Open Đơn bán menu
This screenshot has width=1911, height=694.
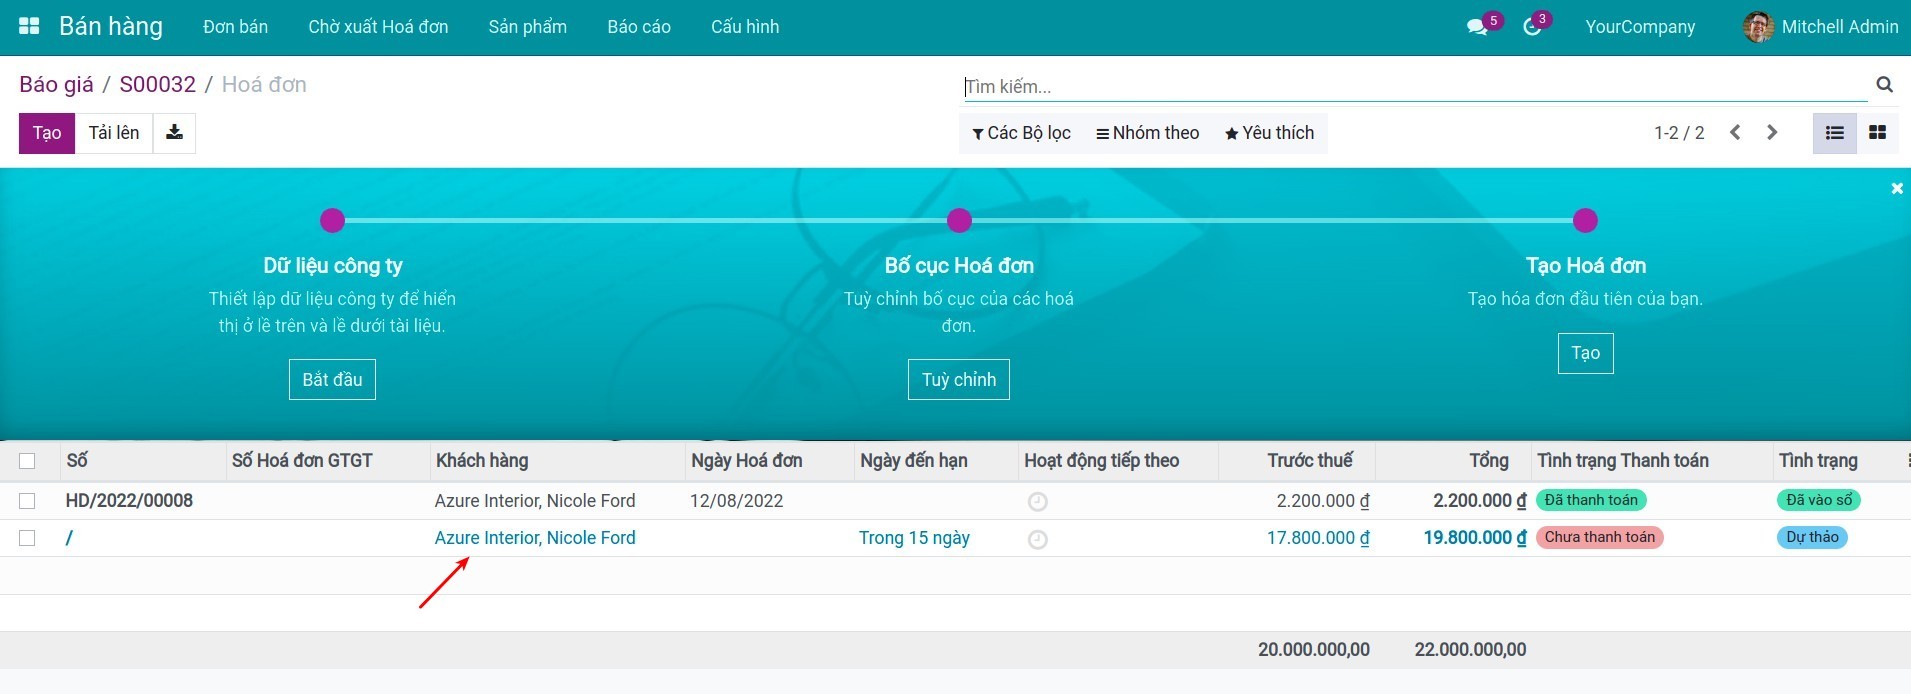click(x=235, y=27)
